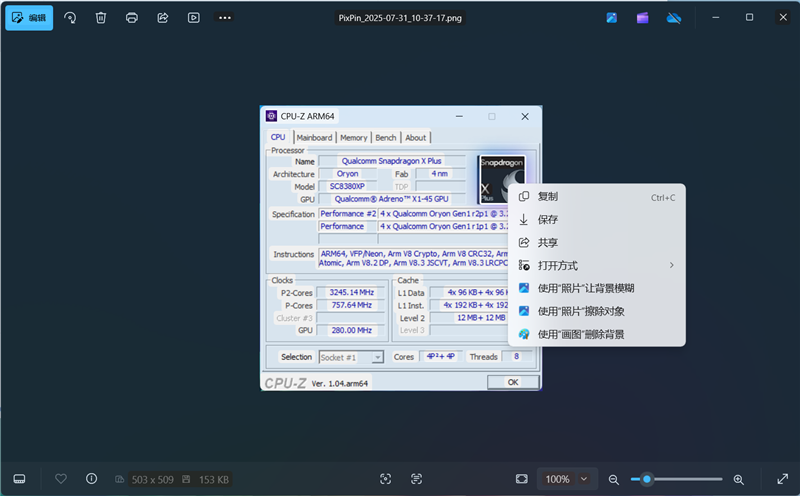800x496 pixels.
Task: Rotate the image with the rotate icon
Action: coord(70,18)
